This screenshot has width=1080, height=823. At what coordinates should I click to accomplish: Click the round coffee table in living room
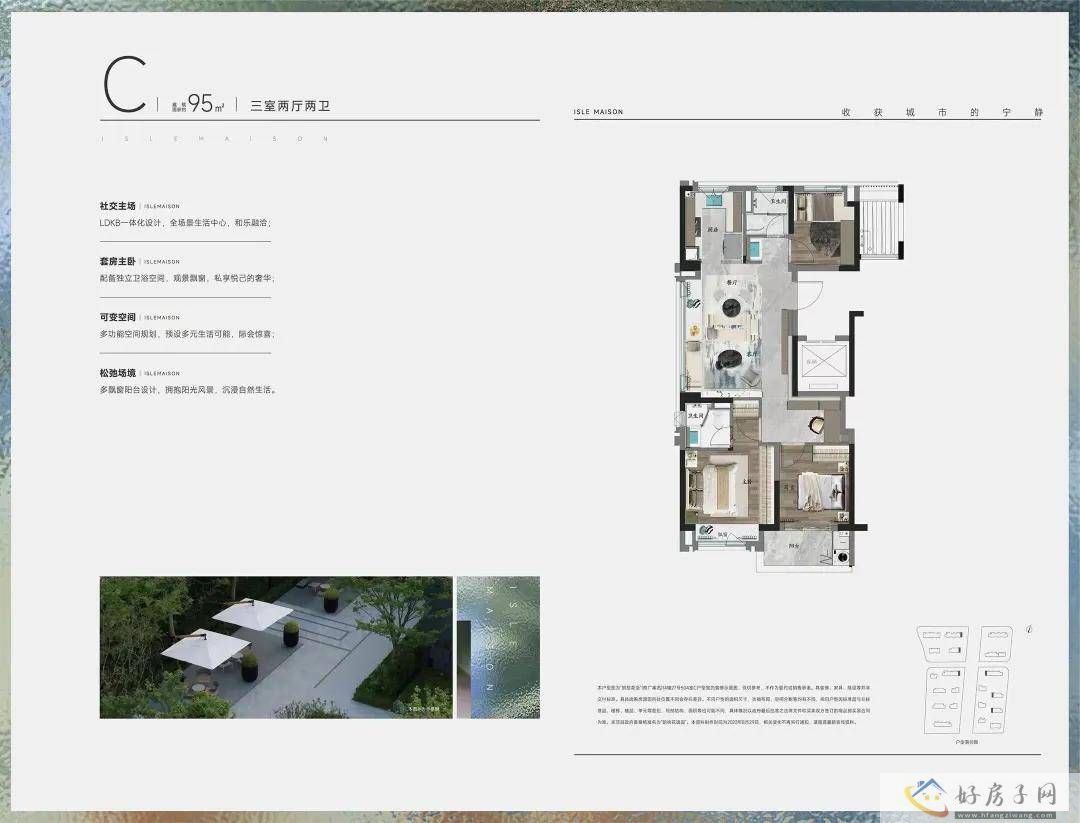(728, 358)
